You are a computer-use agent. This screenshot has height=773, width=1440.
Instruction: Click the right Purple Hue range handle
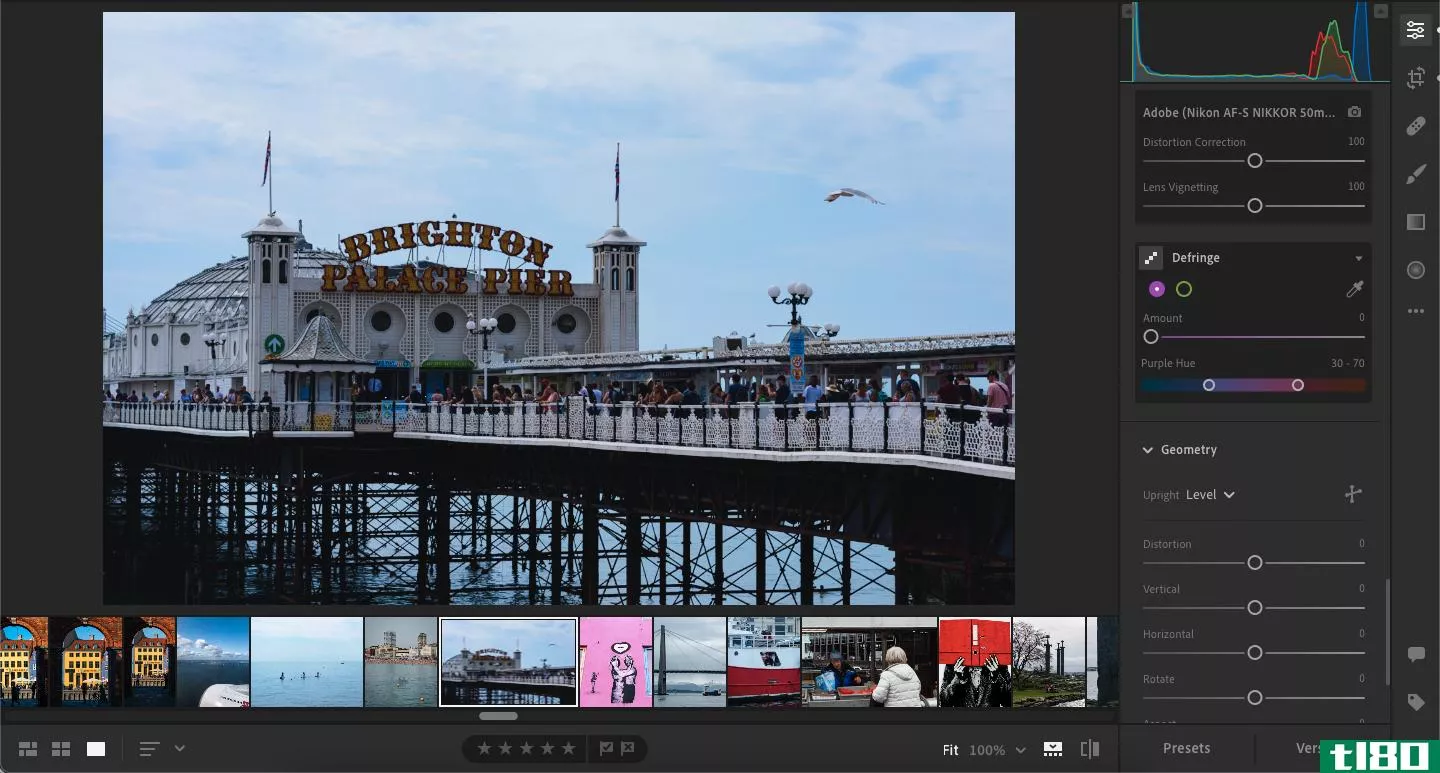(x=1297, y=385)
